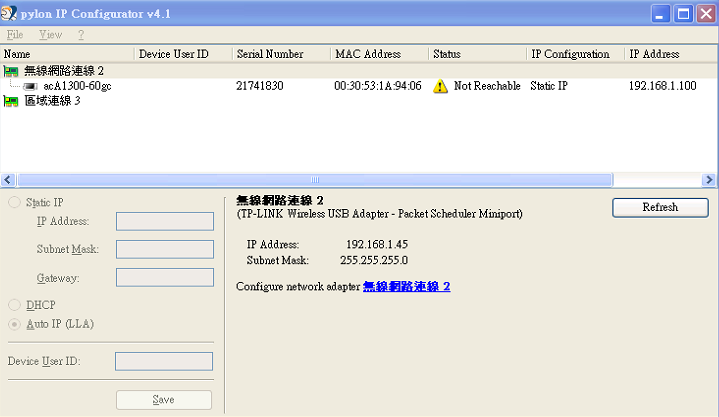Open the View menu
Image resolution: width=719 pixels, height=417 pixels.
(x=50, y=35)
